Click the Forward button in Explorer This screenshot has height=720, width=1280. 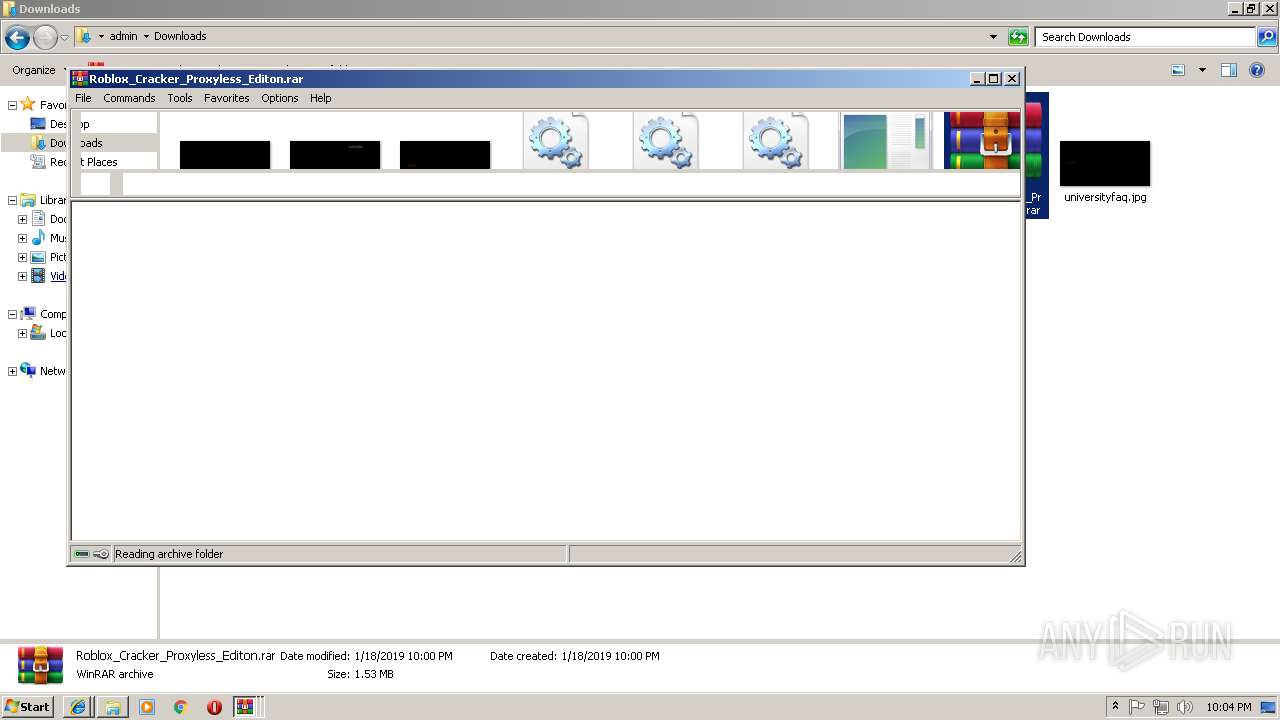[x=45, y=38]
